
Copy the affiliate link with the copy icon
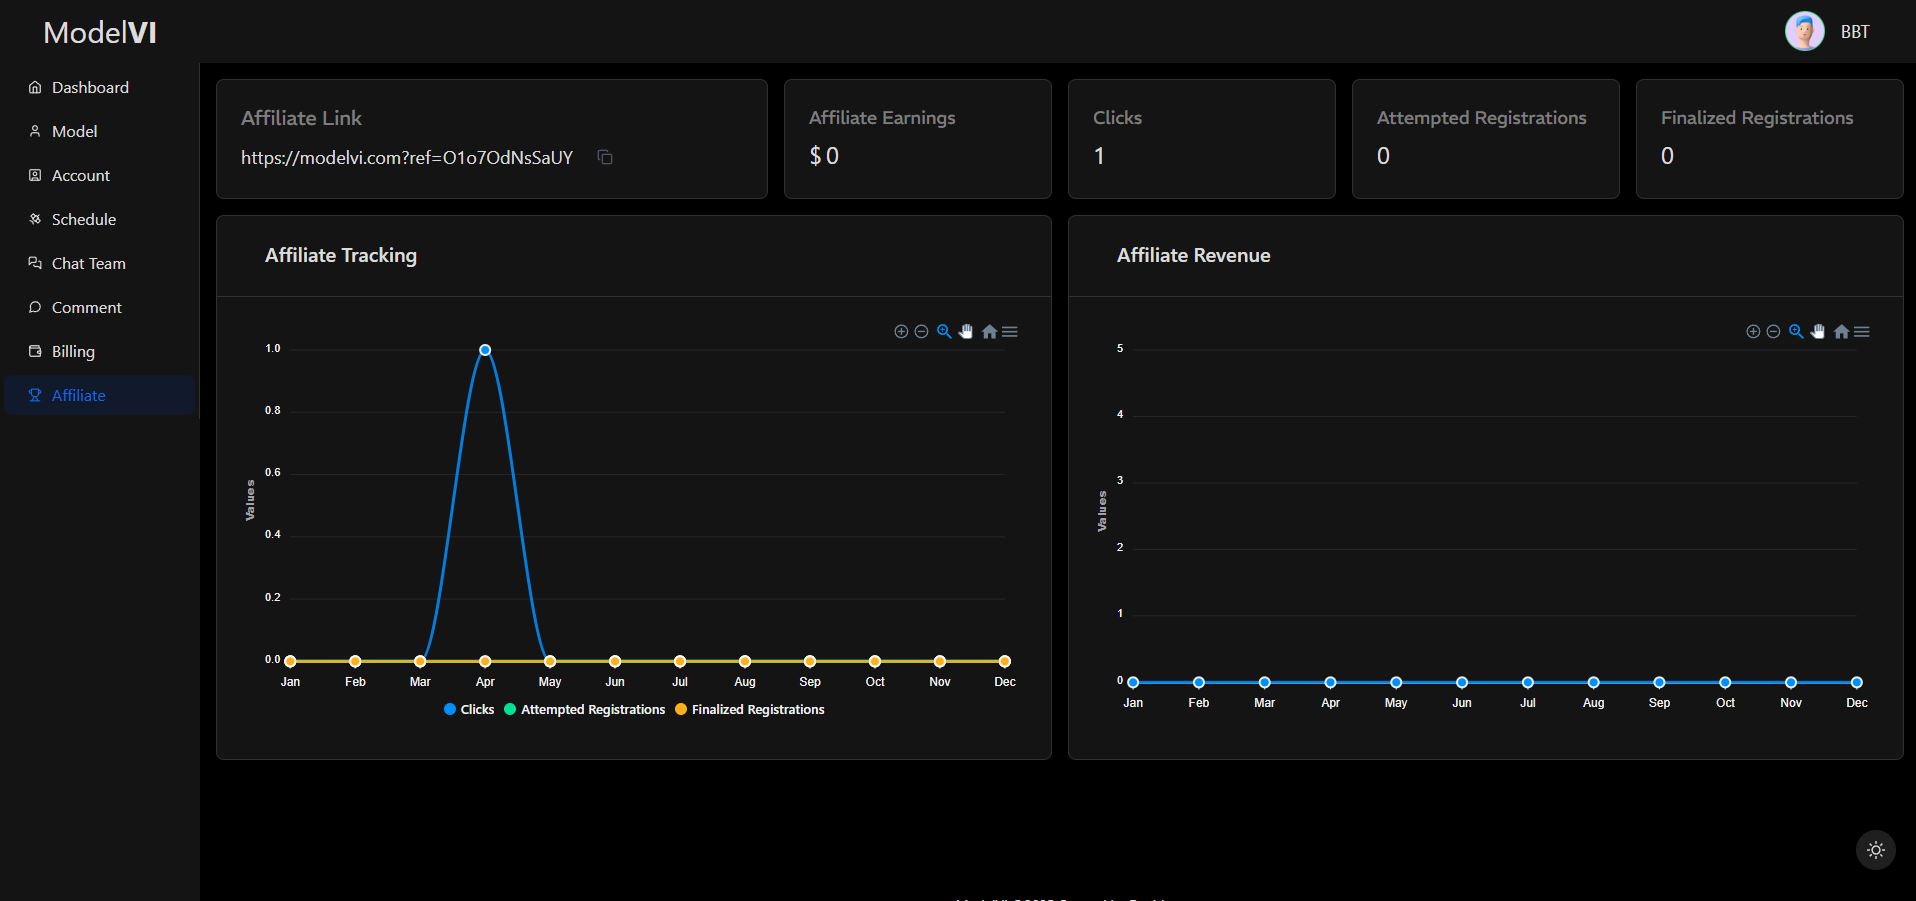click(605, 157)
